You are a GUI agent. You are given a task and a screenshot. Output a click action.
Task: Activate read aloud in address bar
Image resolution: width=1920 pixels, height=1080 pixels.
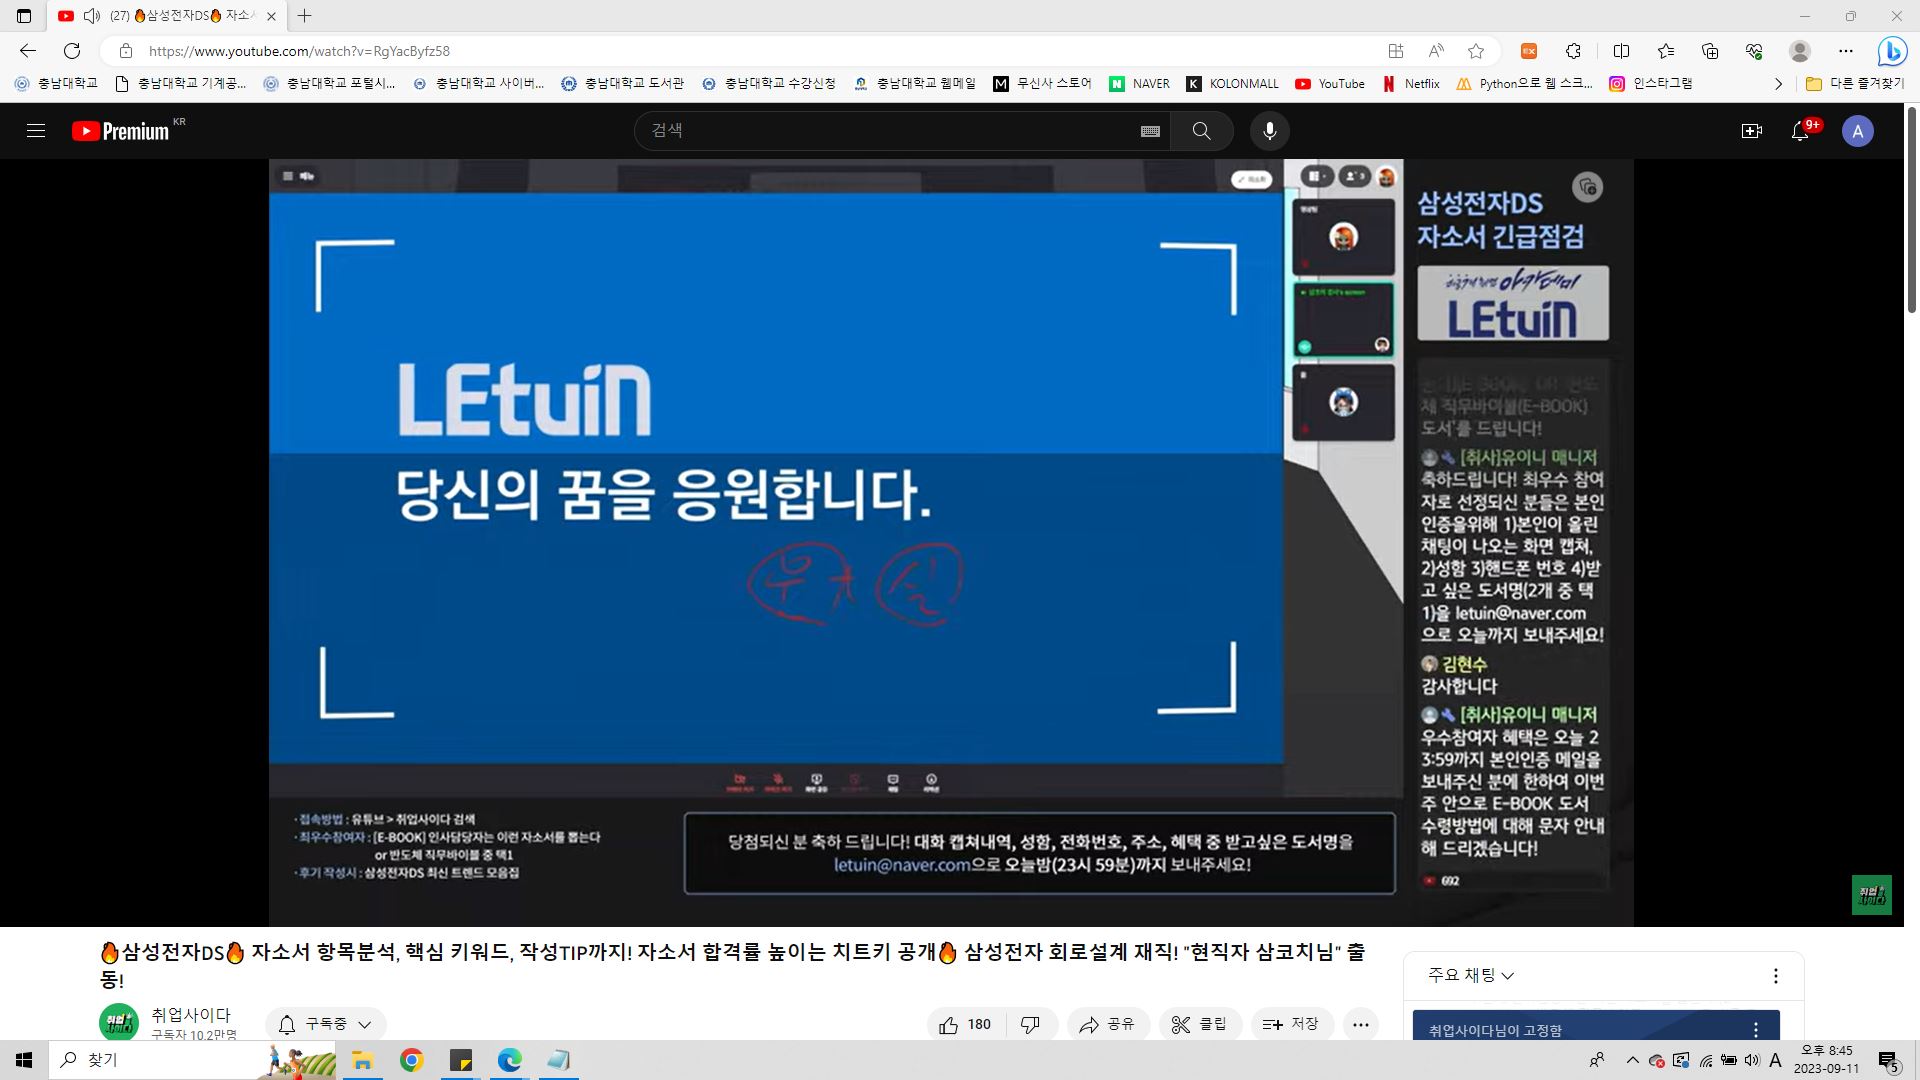tap(1436, 51)
